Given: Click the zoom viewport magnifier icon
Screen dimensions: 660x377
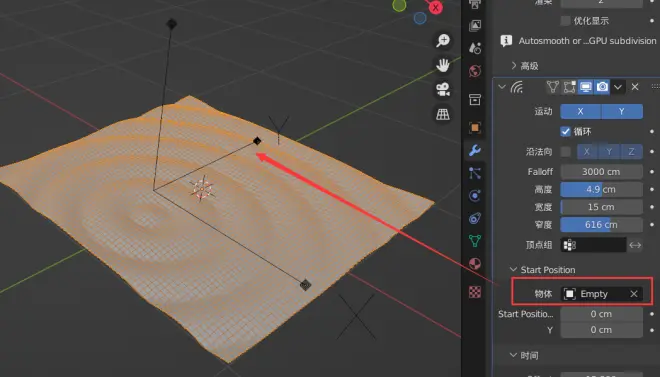Looking at the screenshot, I should point(443,40).
